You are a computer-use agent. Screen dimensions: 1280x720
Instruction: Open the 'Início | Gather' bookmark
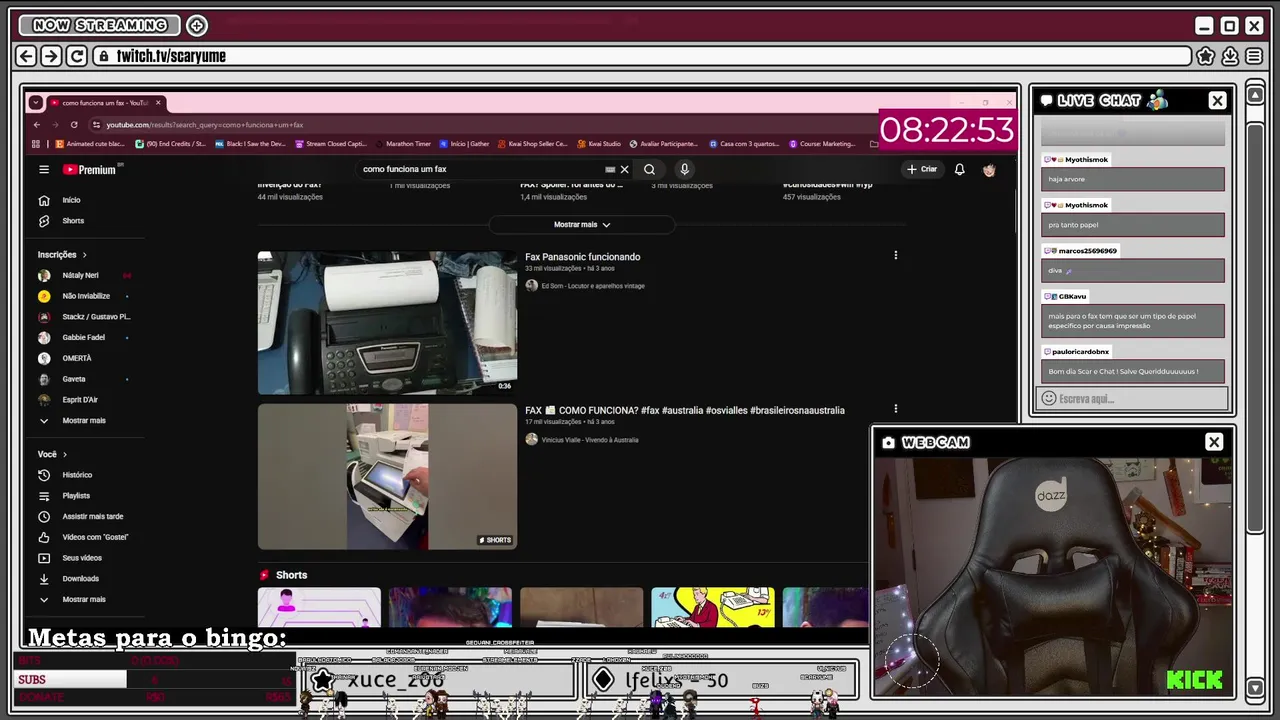(x=465, y=144)
